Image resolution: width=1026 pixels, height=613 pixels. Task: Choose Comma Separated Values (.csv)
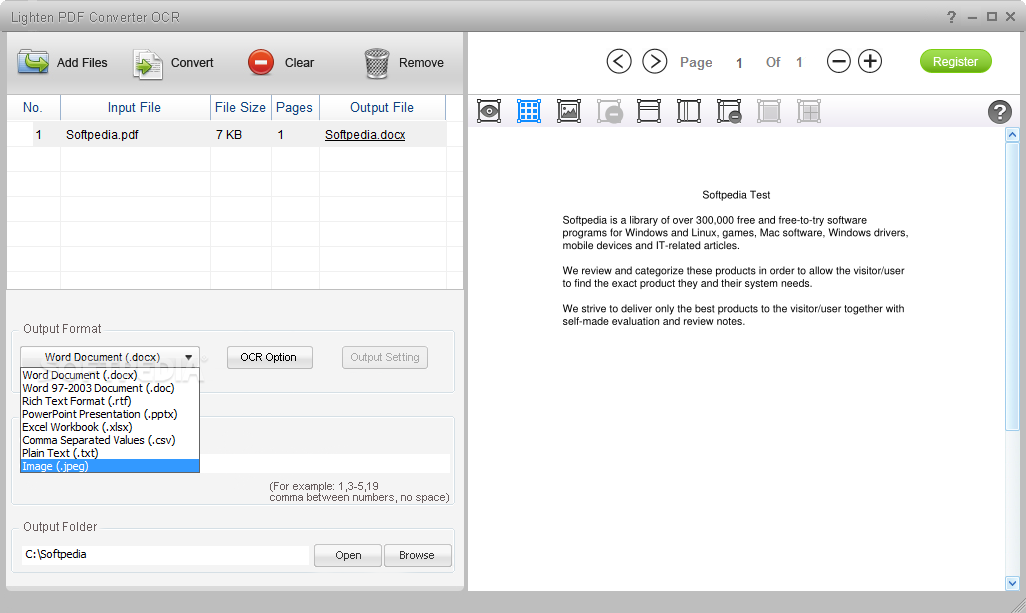click(x=109, y=440)
